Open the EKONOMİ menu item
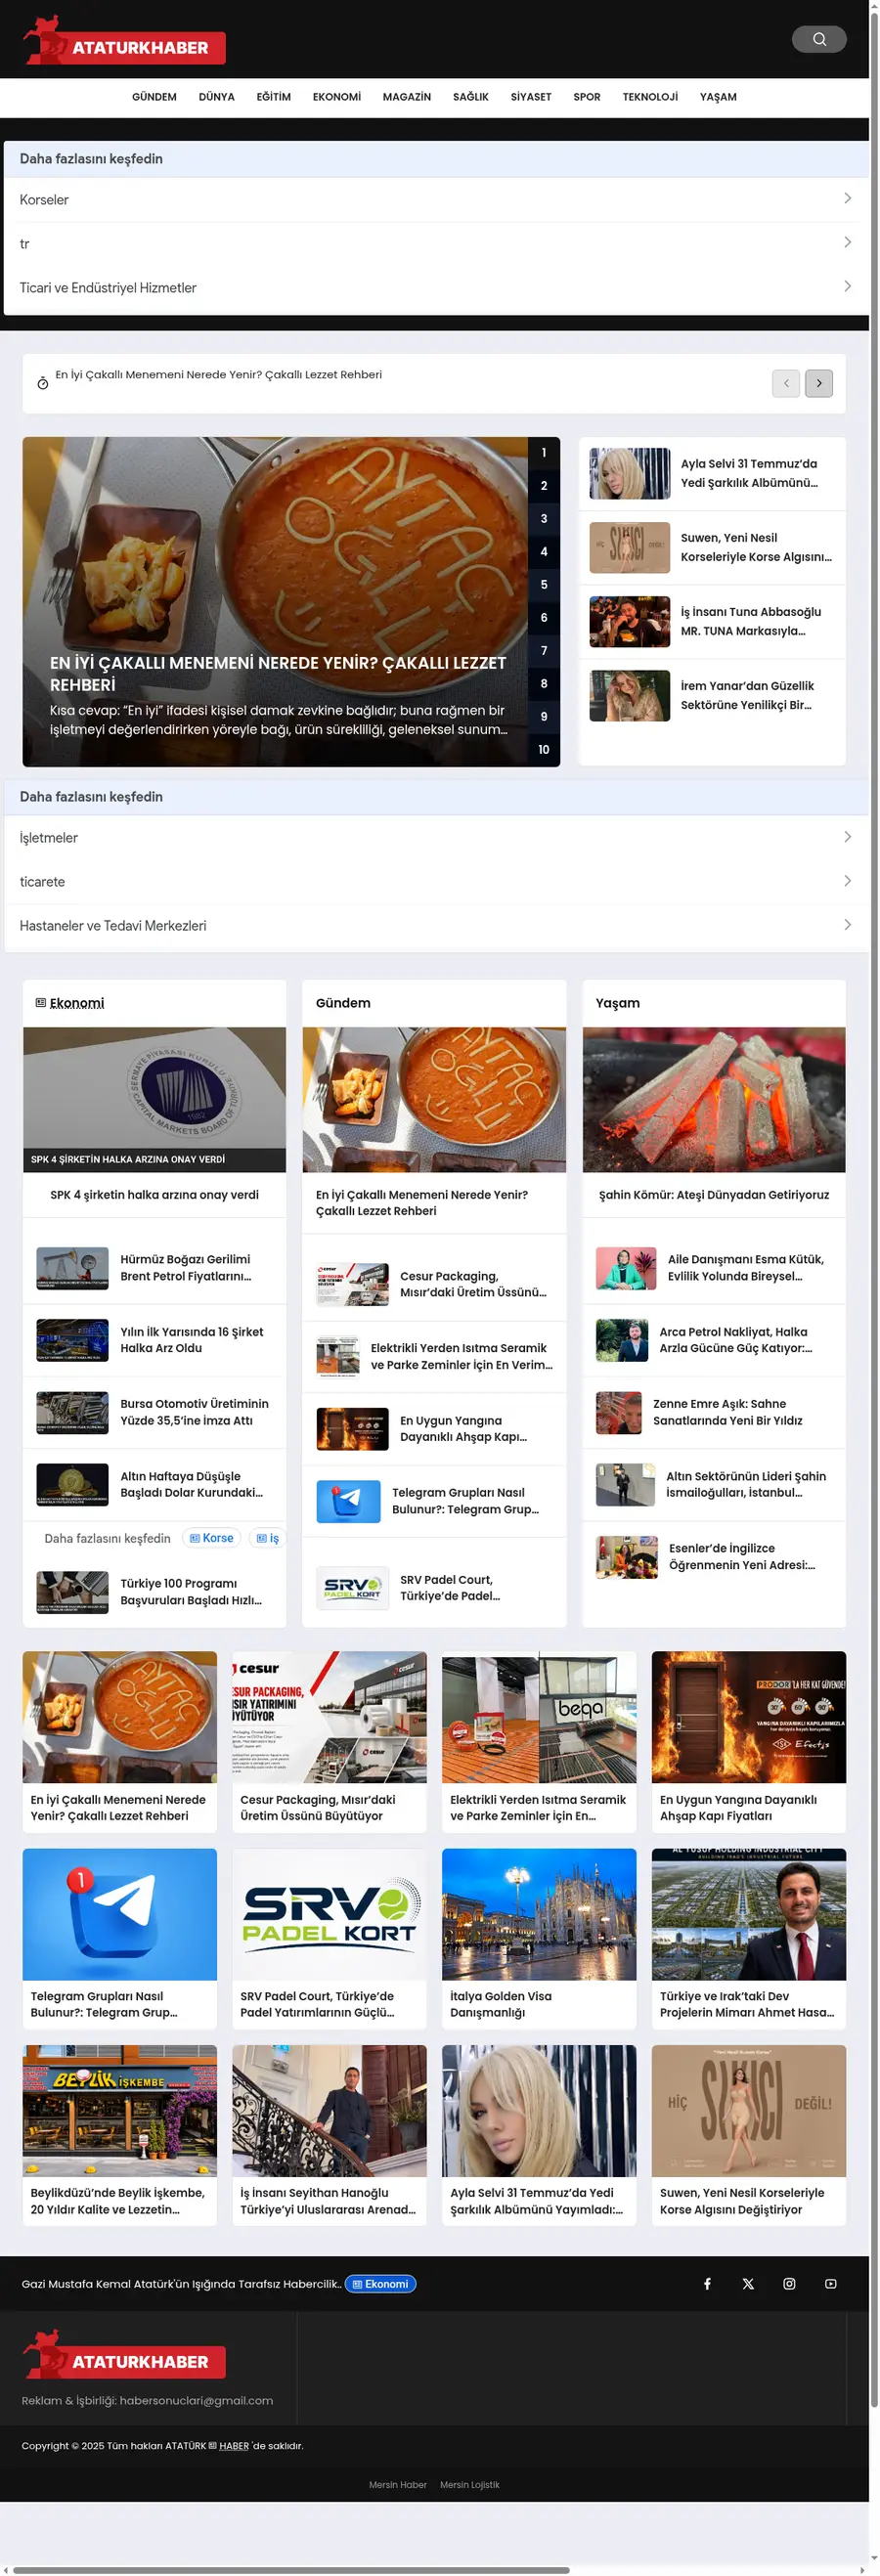Image resolution: width=880 pixels, height=2576 pixels. coord(336,97)
